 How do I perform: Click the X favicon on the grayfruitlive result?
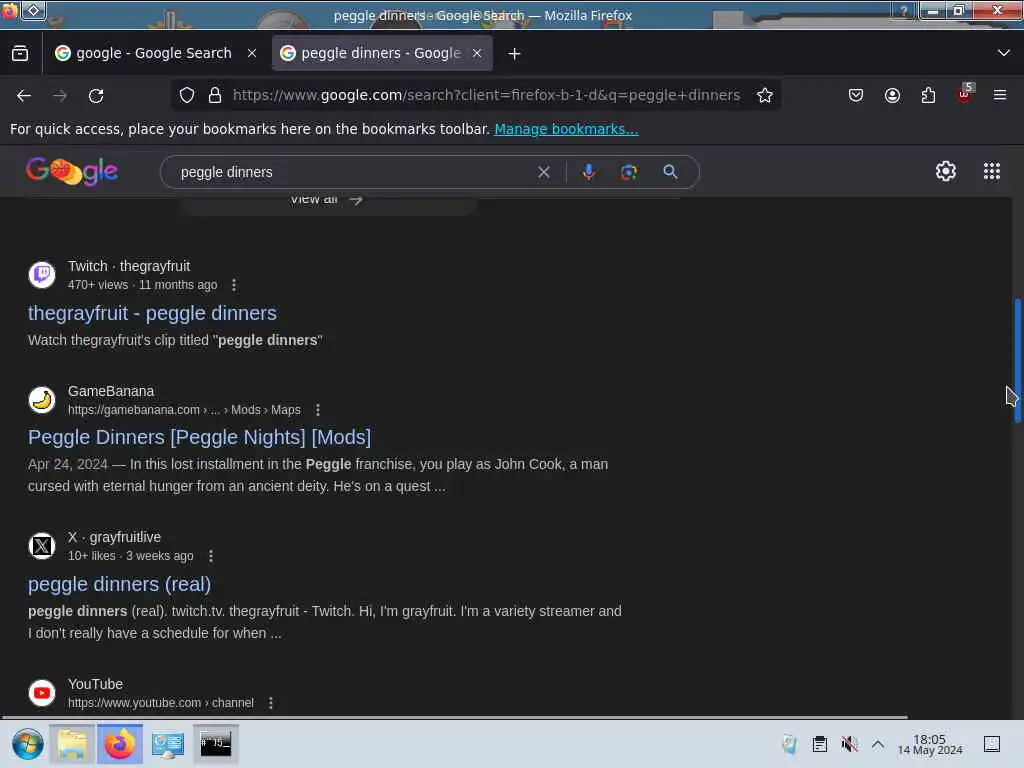pyautogui.click(x=42, y=546)
